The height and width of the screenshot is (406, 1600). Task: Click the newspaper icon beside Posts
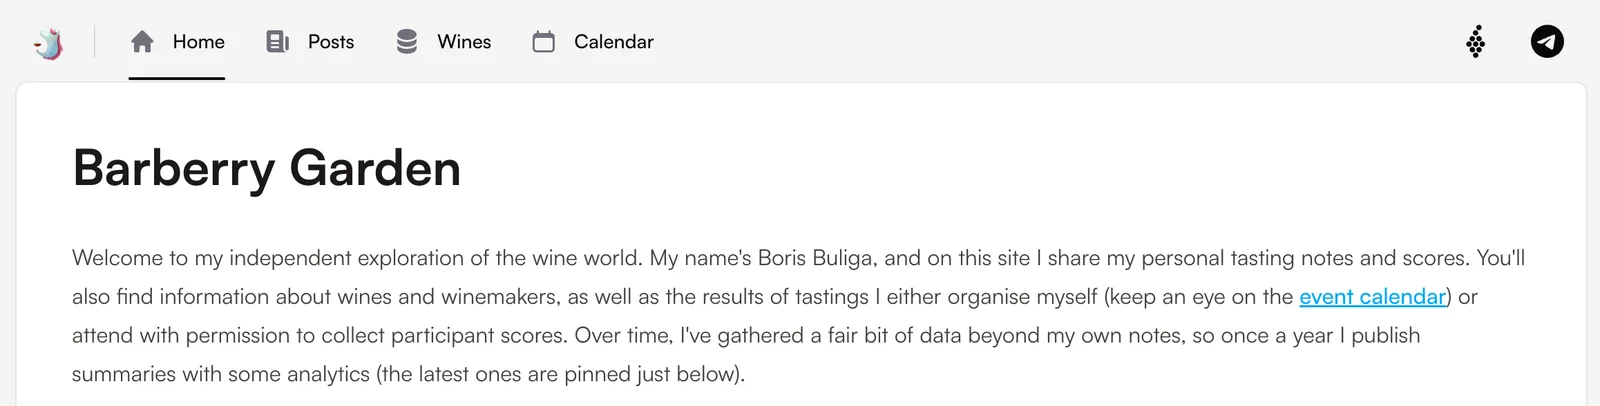click(x=277, y=42)
